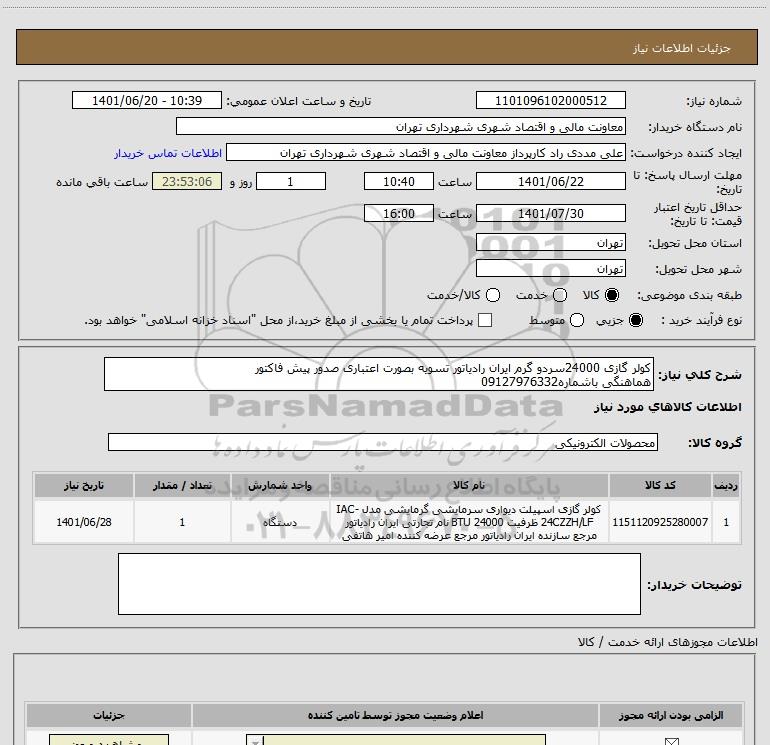Image resolution: width=770 pixels, height=745 pixels.
Task: Toggle the اسناد خزانه اسلامی payment checkbox
Action: pyautogui.click(x=485, y=320)
